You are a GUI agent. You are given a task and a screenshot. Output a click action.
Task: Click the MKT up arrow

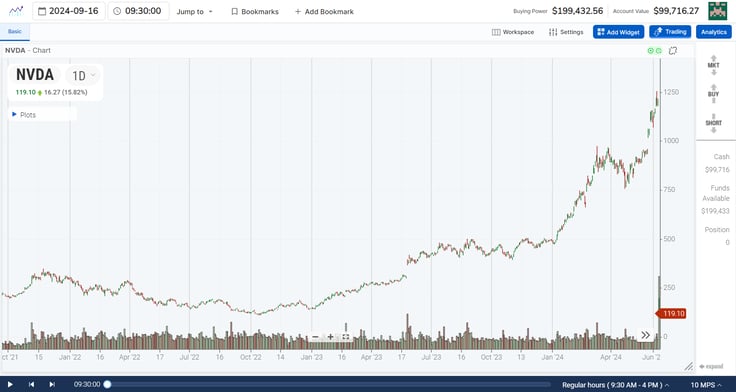tap(713, 58)
